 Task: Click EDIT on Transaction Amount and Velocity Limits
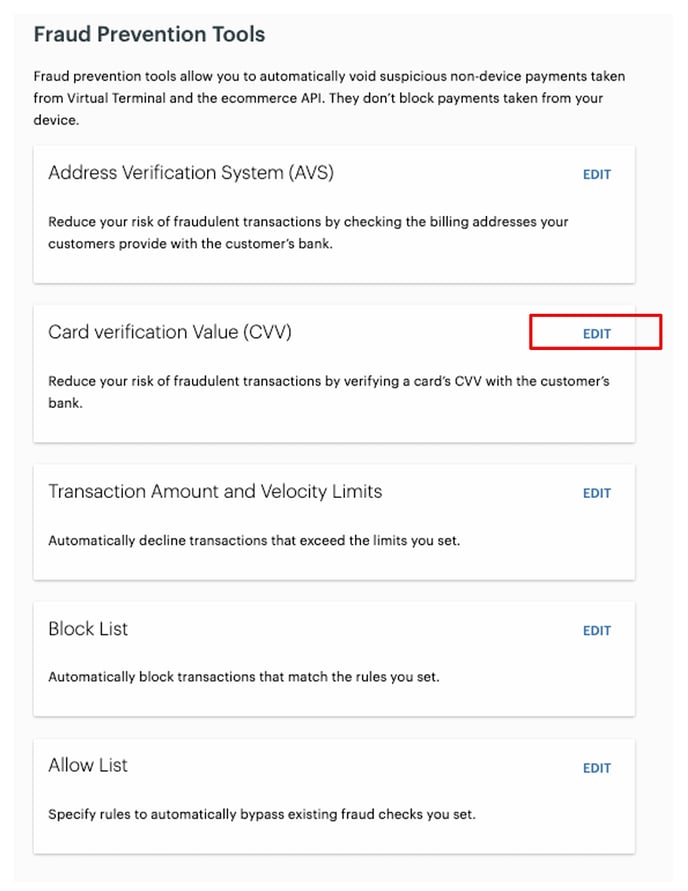tap(597, 493)
